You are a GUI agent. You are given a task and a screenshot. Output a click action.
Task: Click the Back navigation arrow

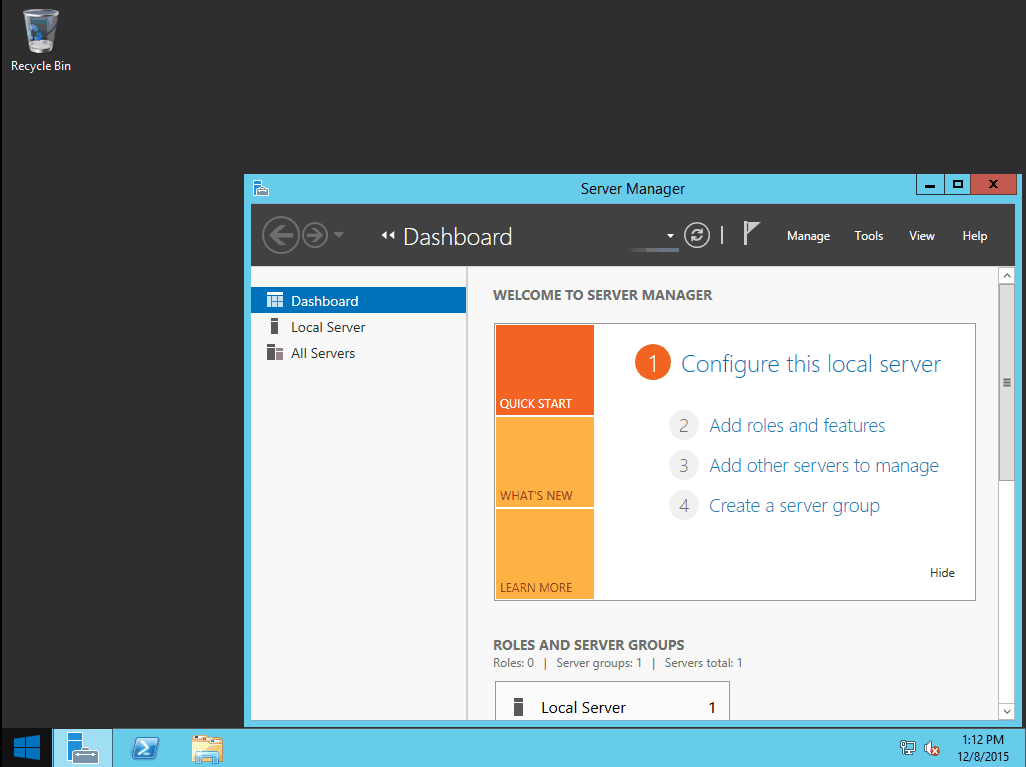[x=281, y=234]
